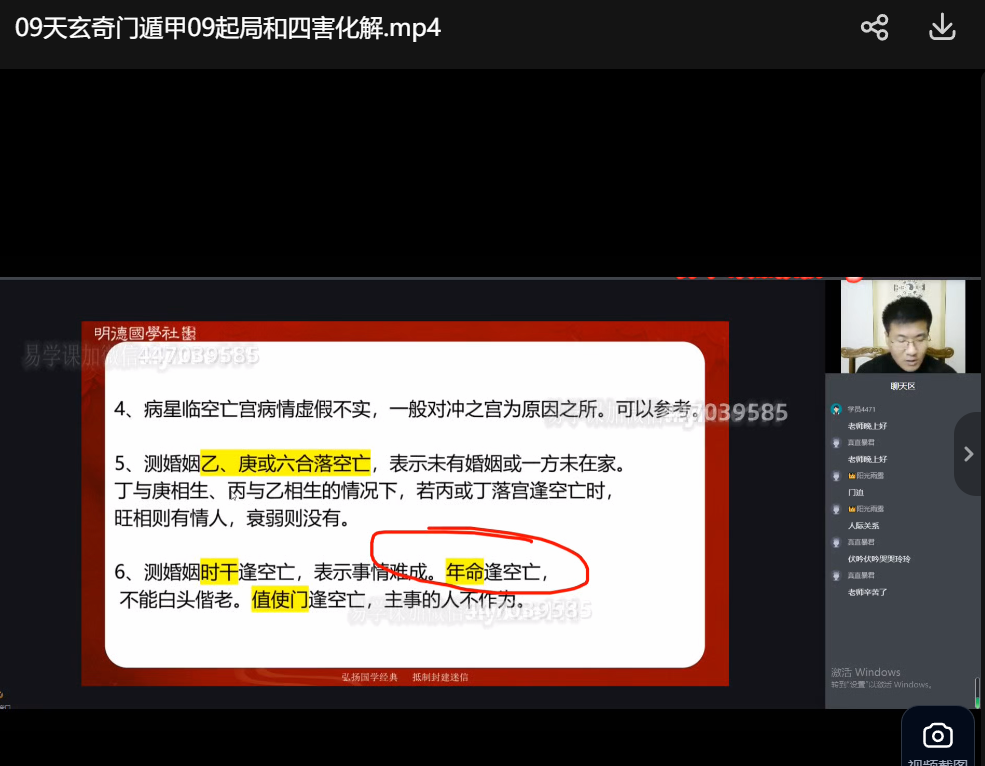The image size is (985, 766).
Task: Open the 聊天区 chat panel header
Action: 902,386
